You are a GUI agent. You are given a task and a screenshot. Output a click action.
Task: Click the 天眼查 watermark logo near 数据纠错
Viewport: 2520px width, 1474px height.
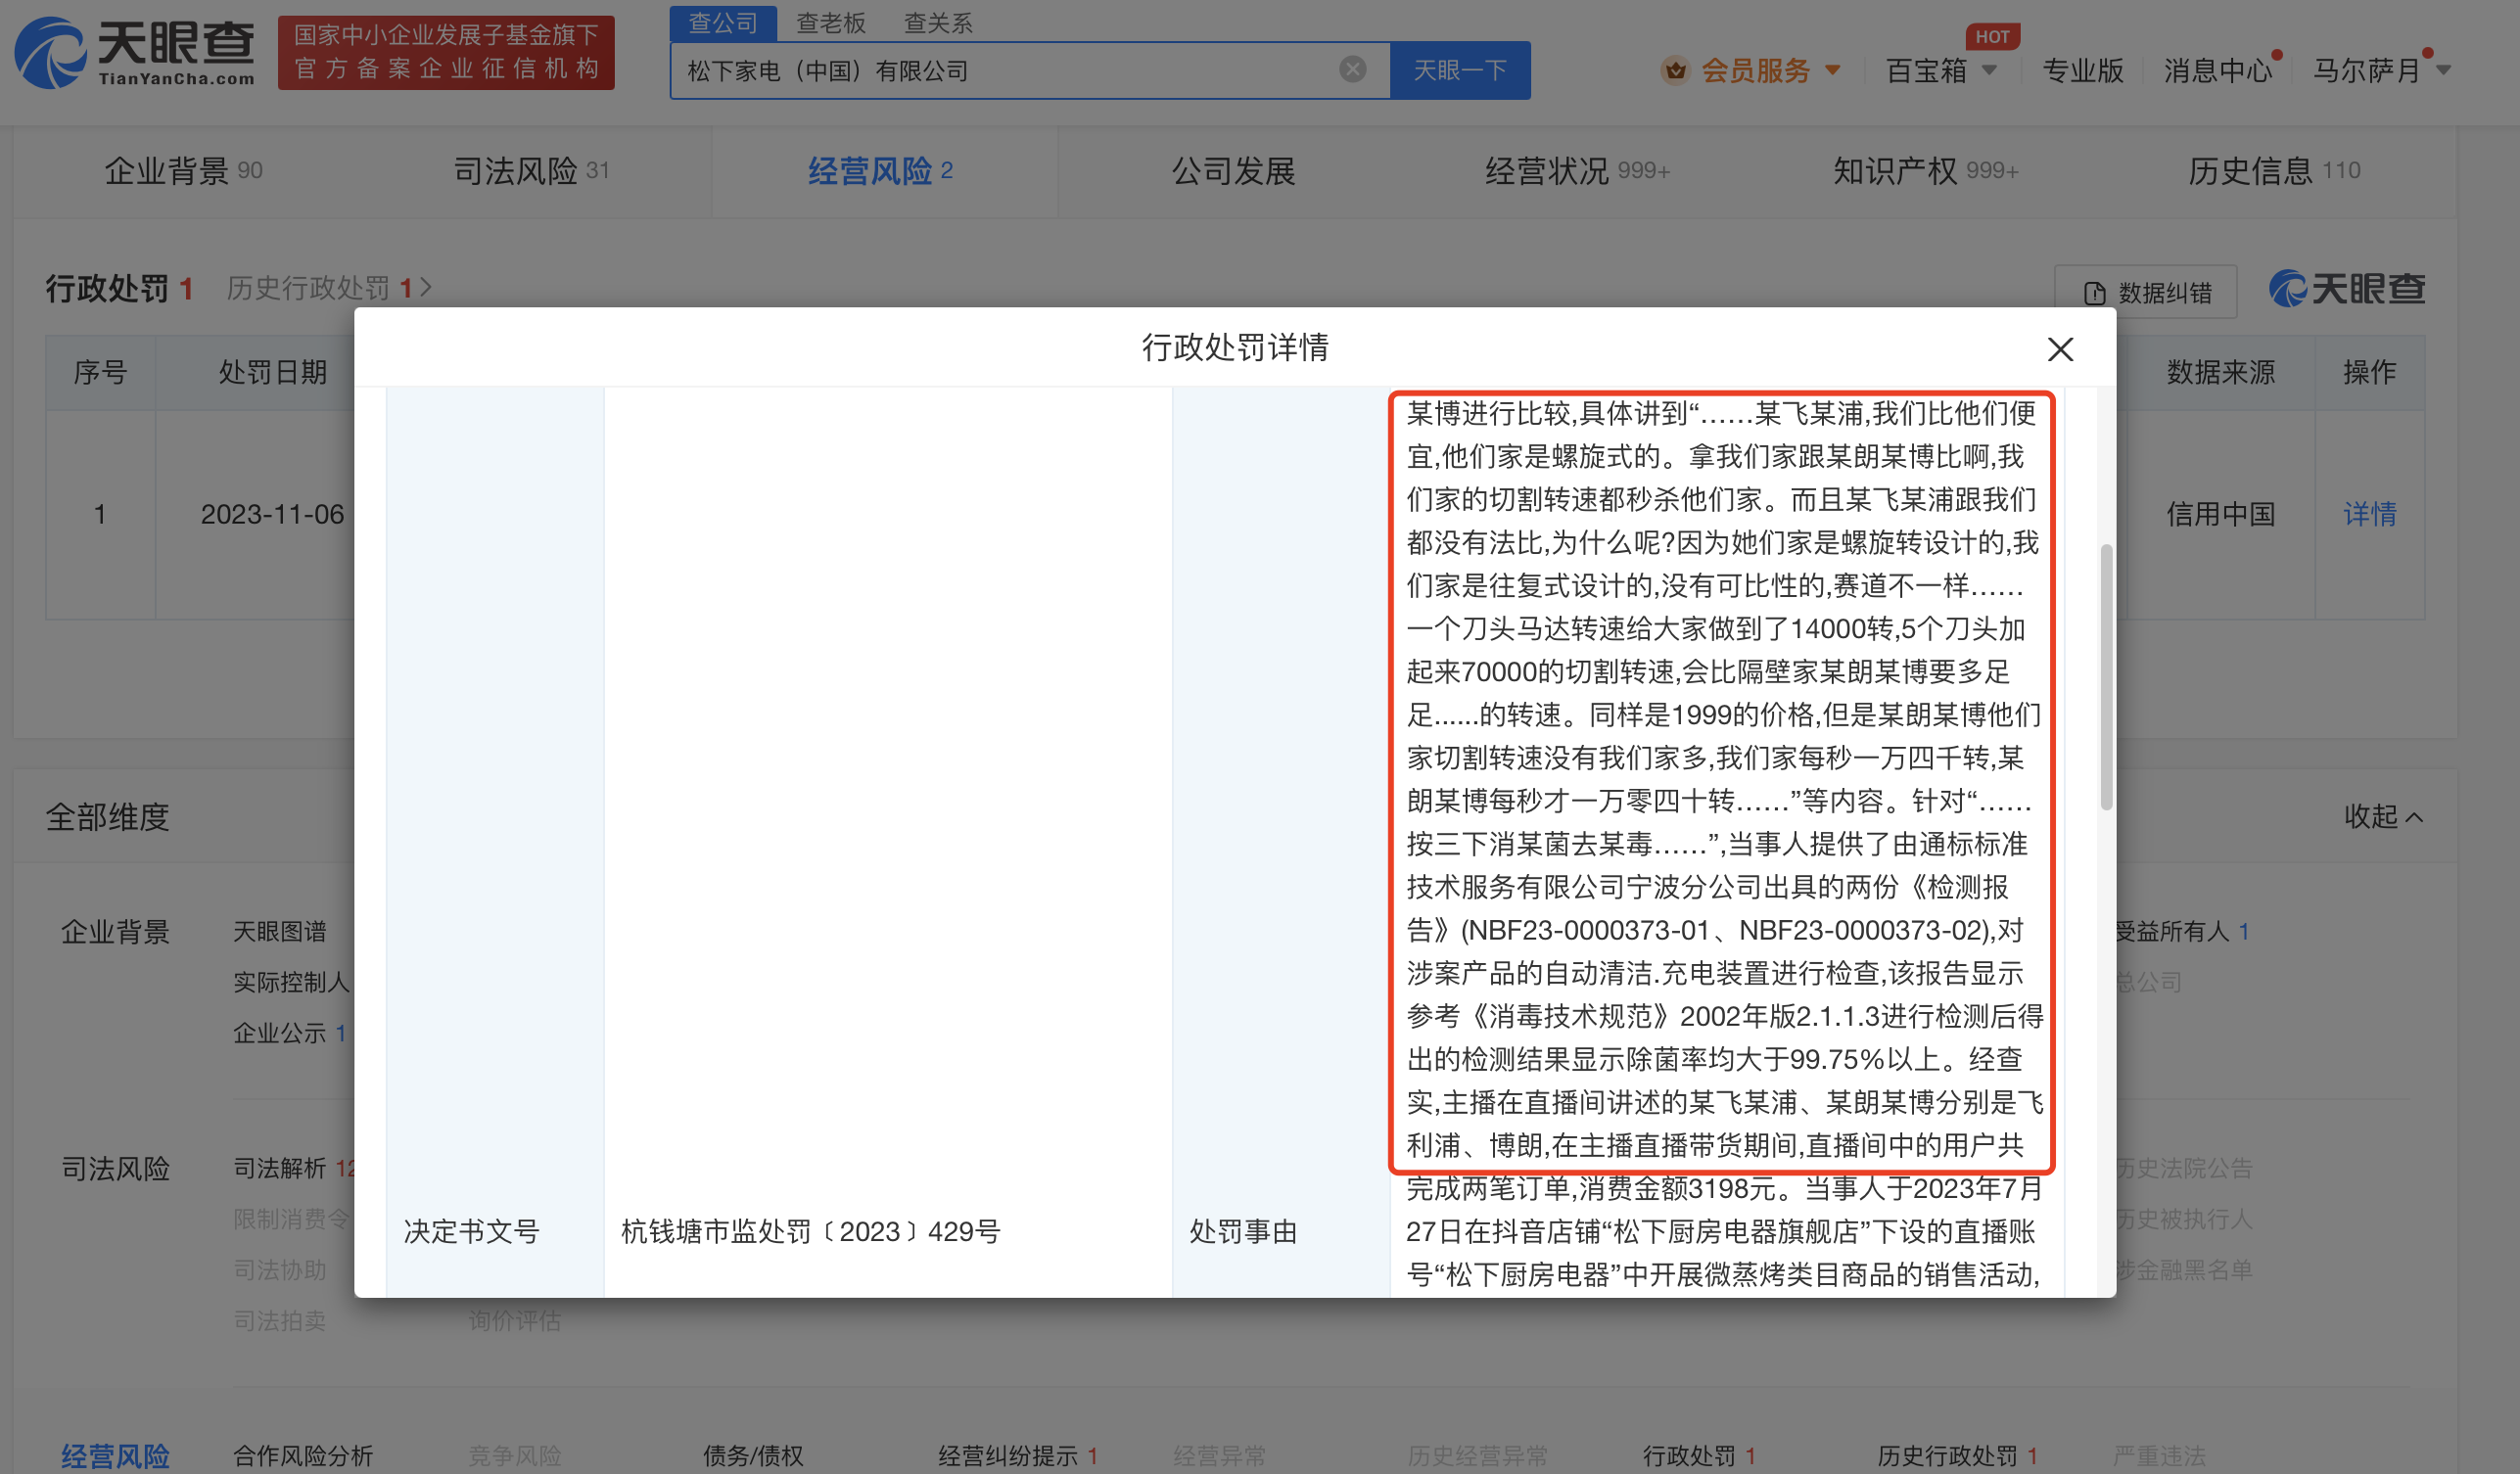(2345, 289)
